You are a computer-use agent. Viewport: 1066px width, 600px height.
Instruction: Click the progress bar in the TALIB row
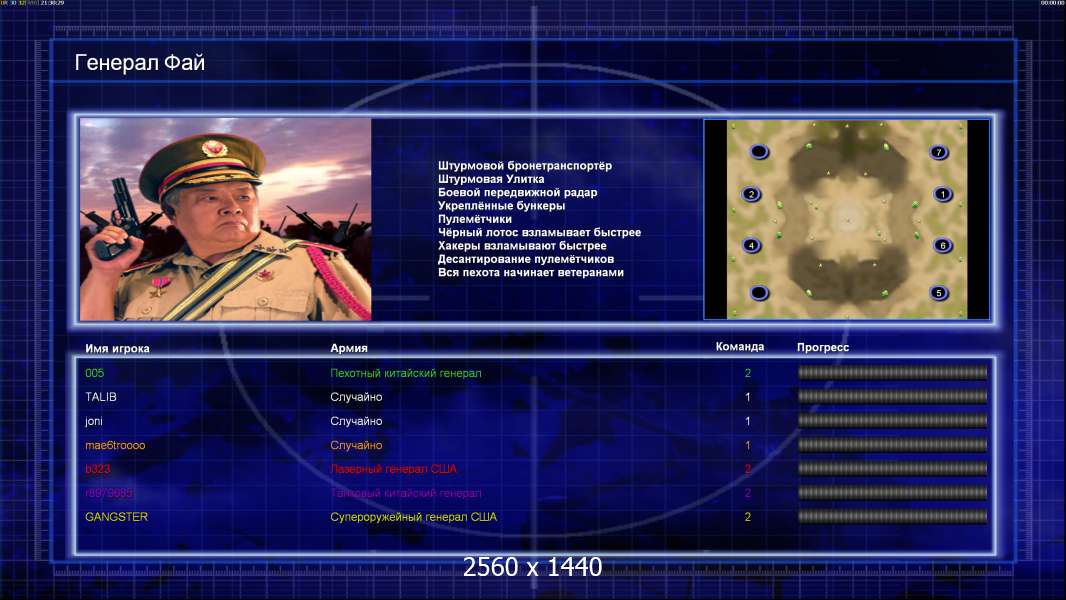pyautogui.click(x=892, y=396)
